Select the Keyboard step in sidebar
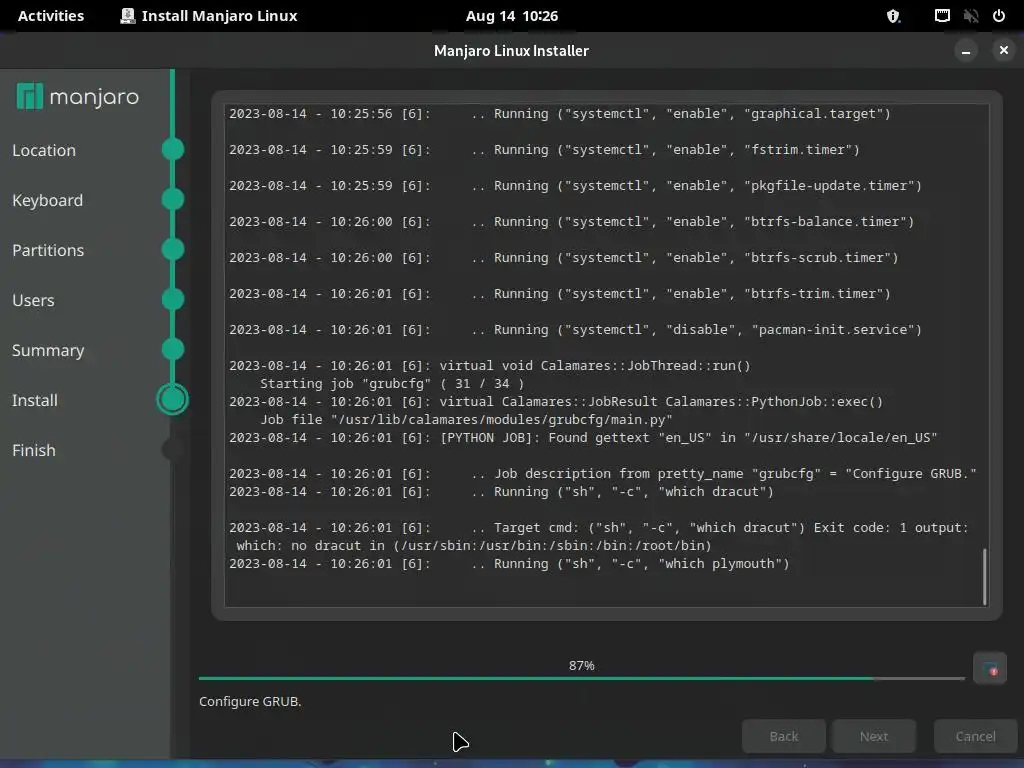This screenshot has width=1024, height=768. (x=48, y=200)
